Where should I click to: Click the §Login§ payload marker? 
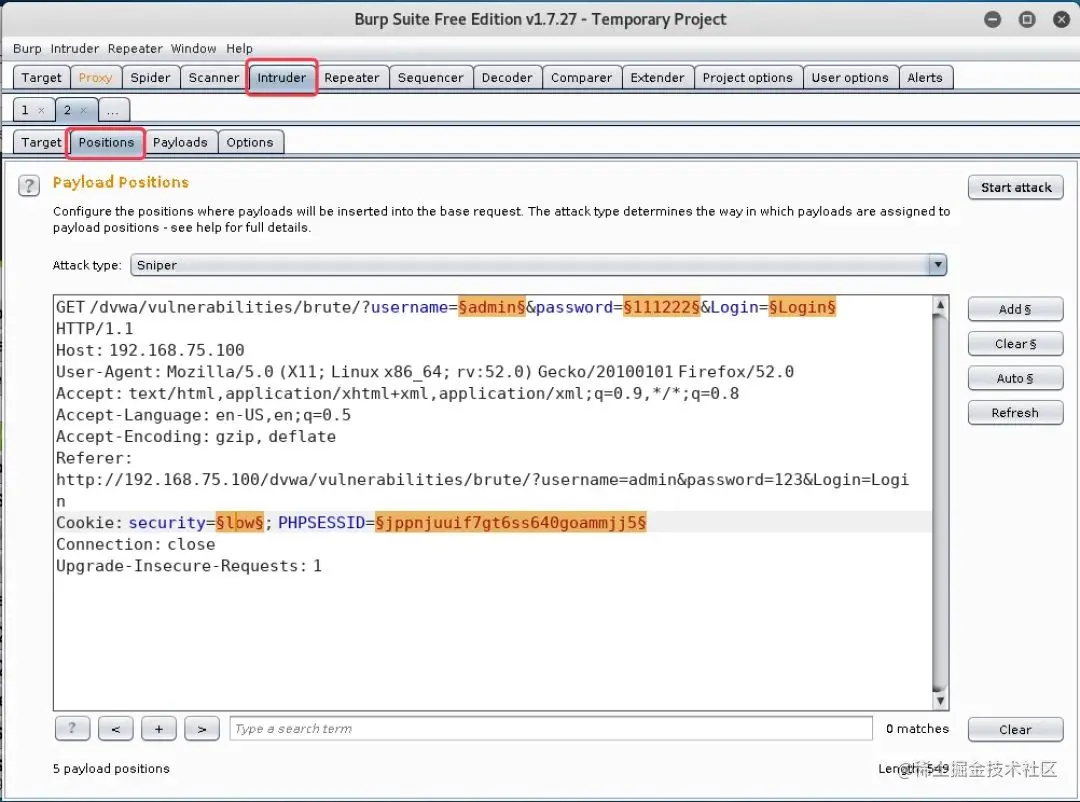pos(802,307)
